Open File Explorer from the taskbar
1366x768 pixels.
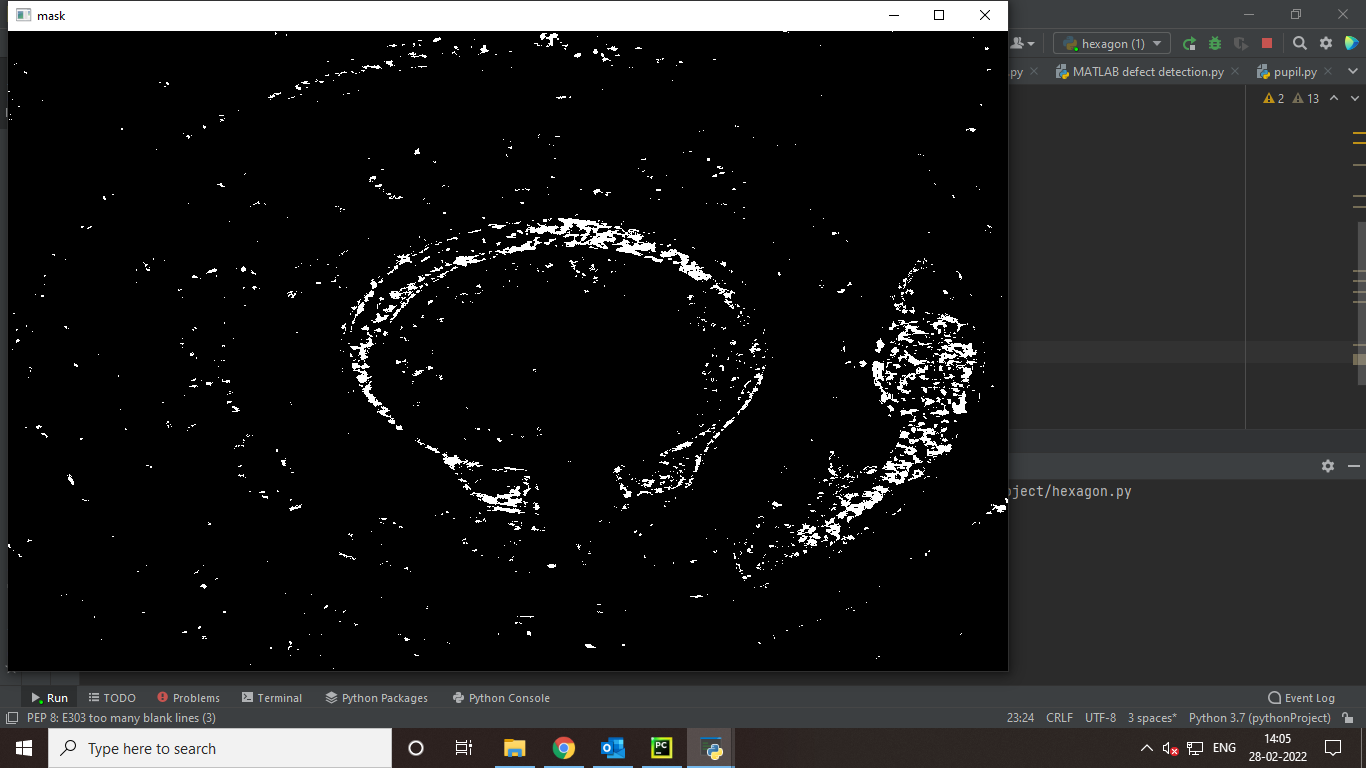pos(514,748)
